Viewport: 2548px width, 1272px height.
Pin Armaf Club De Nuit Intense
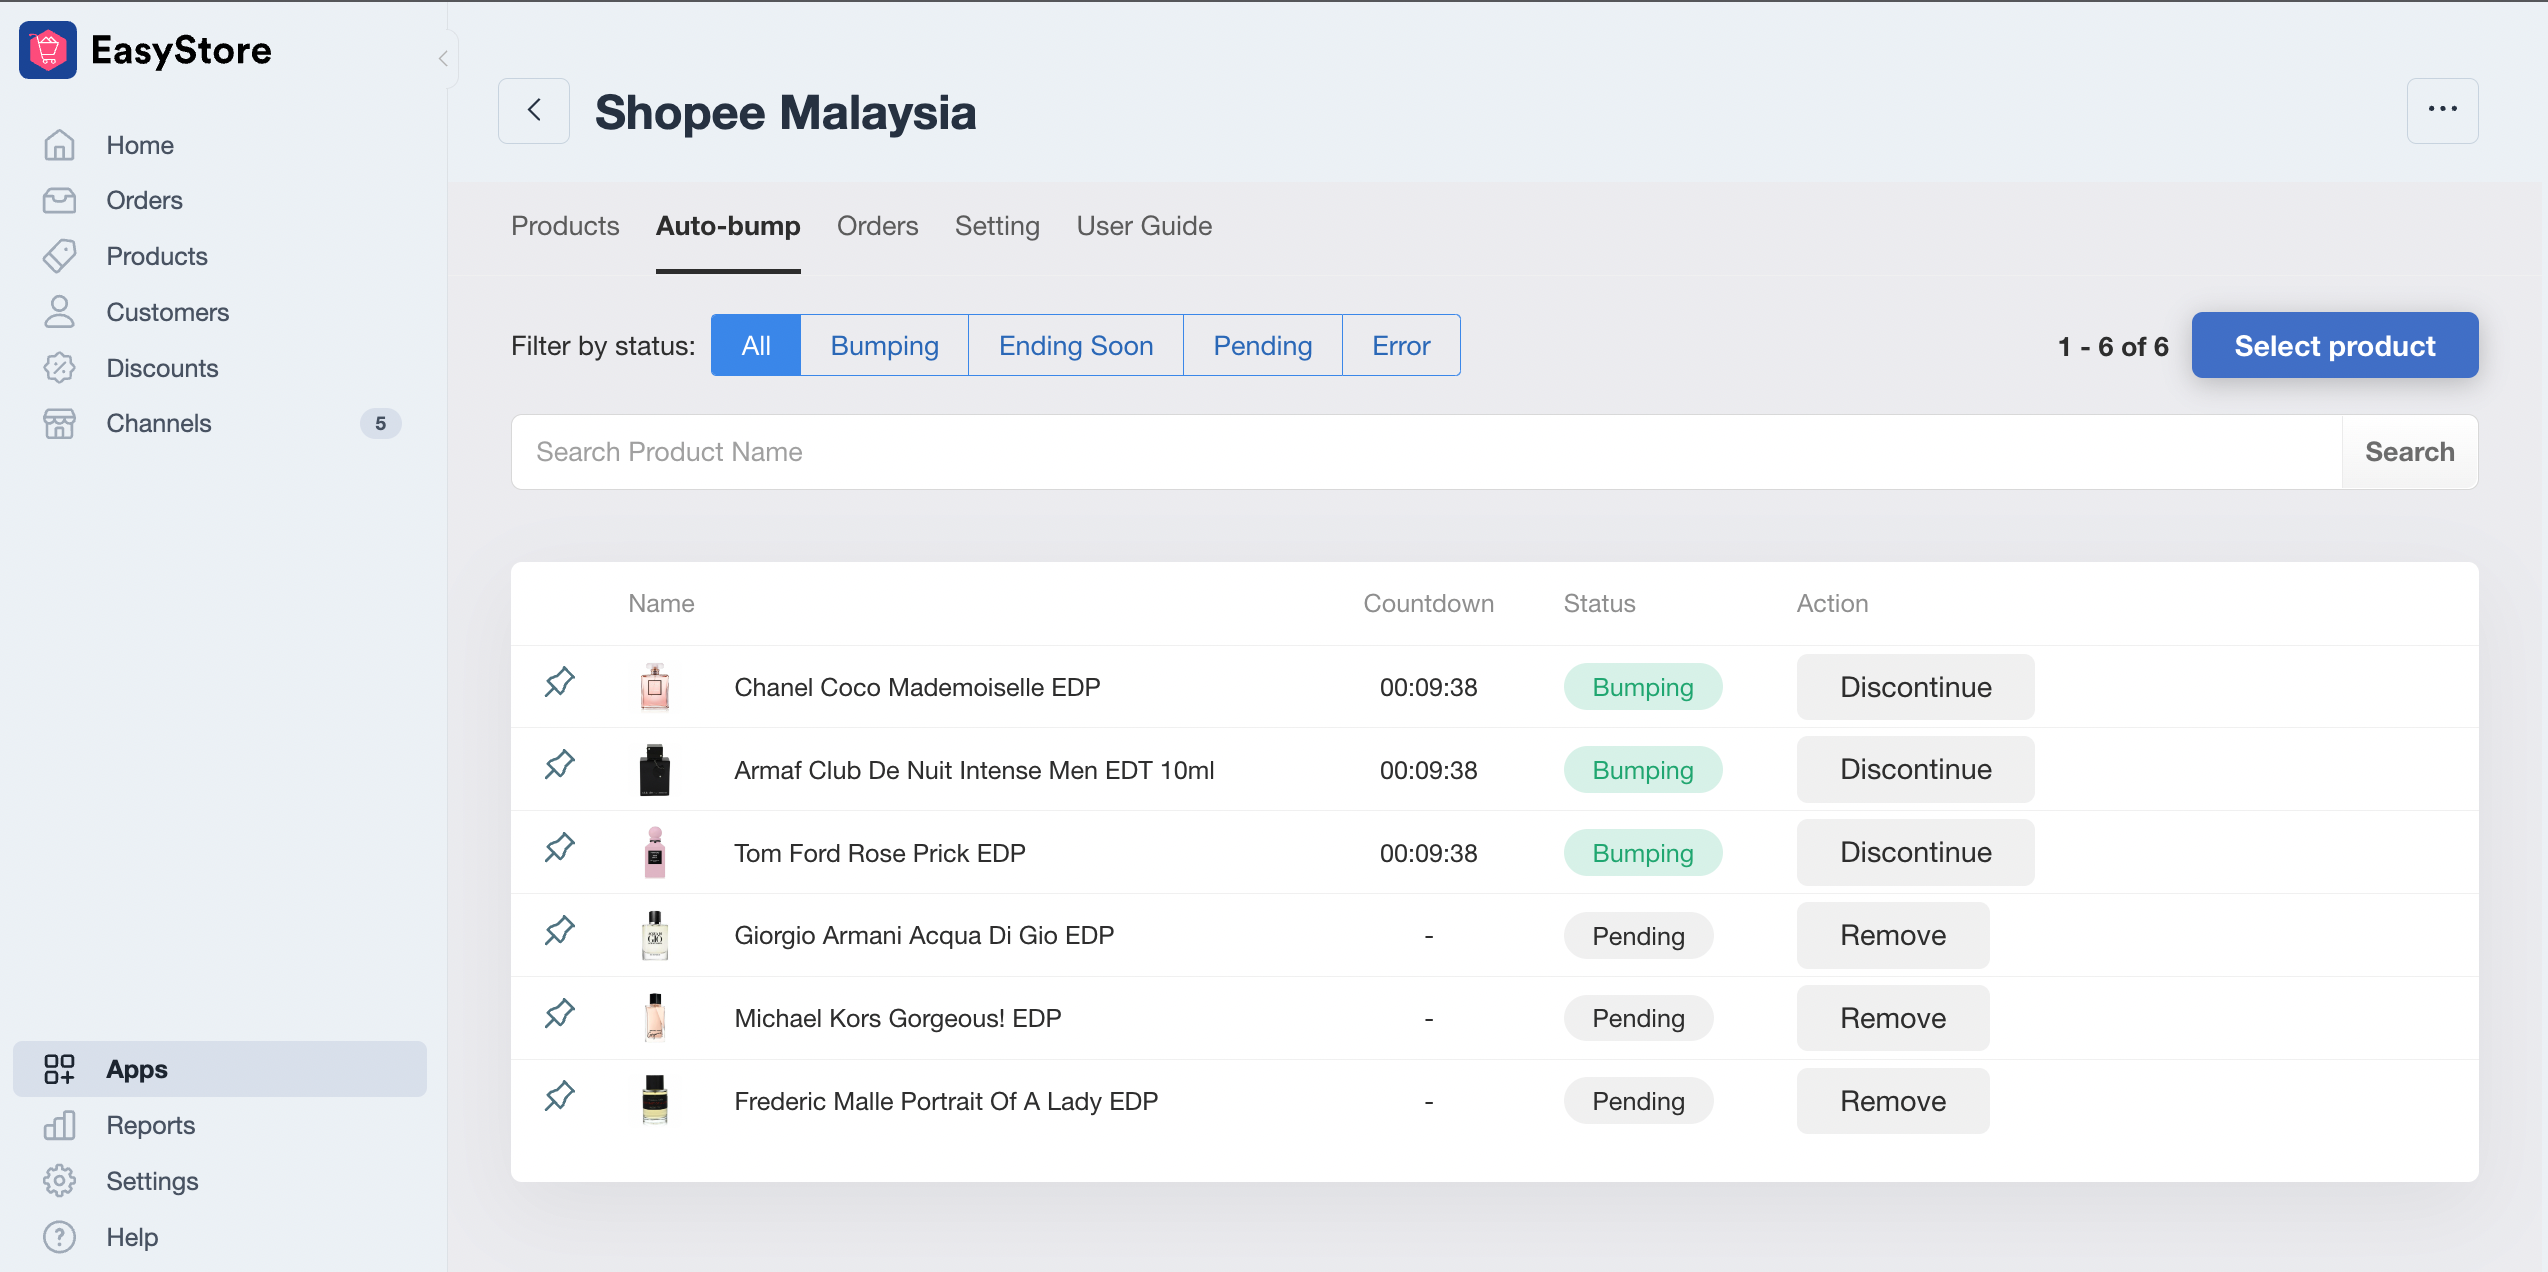pos(560,766)
